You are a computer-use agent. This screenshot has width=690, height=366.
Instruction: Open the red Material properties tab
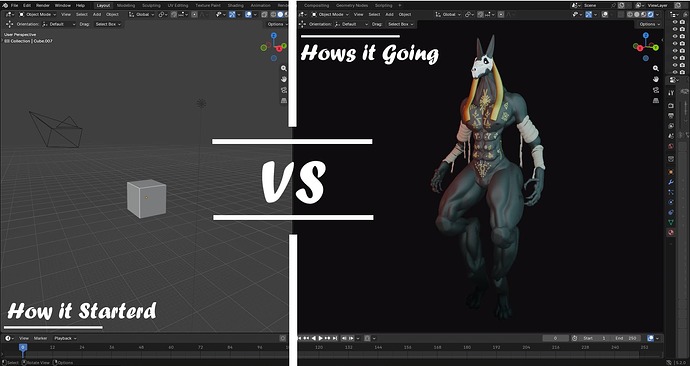pyautogui.click(x=671, y=232)
